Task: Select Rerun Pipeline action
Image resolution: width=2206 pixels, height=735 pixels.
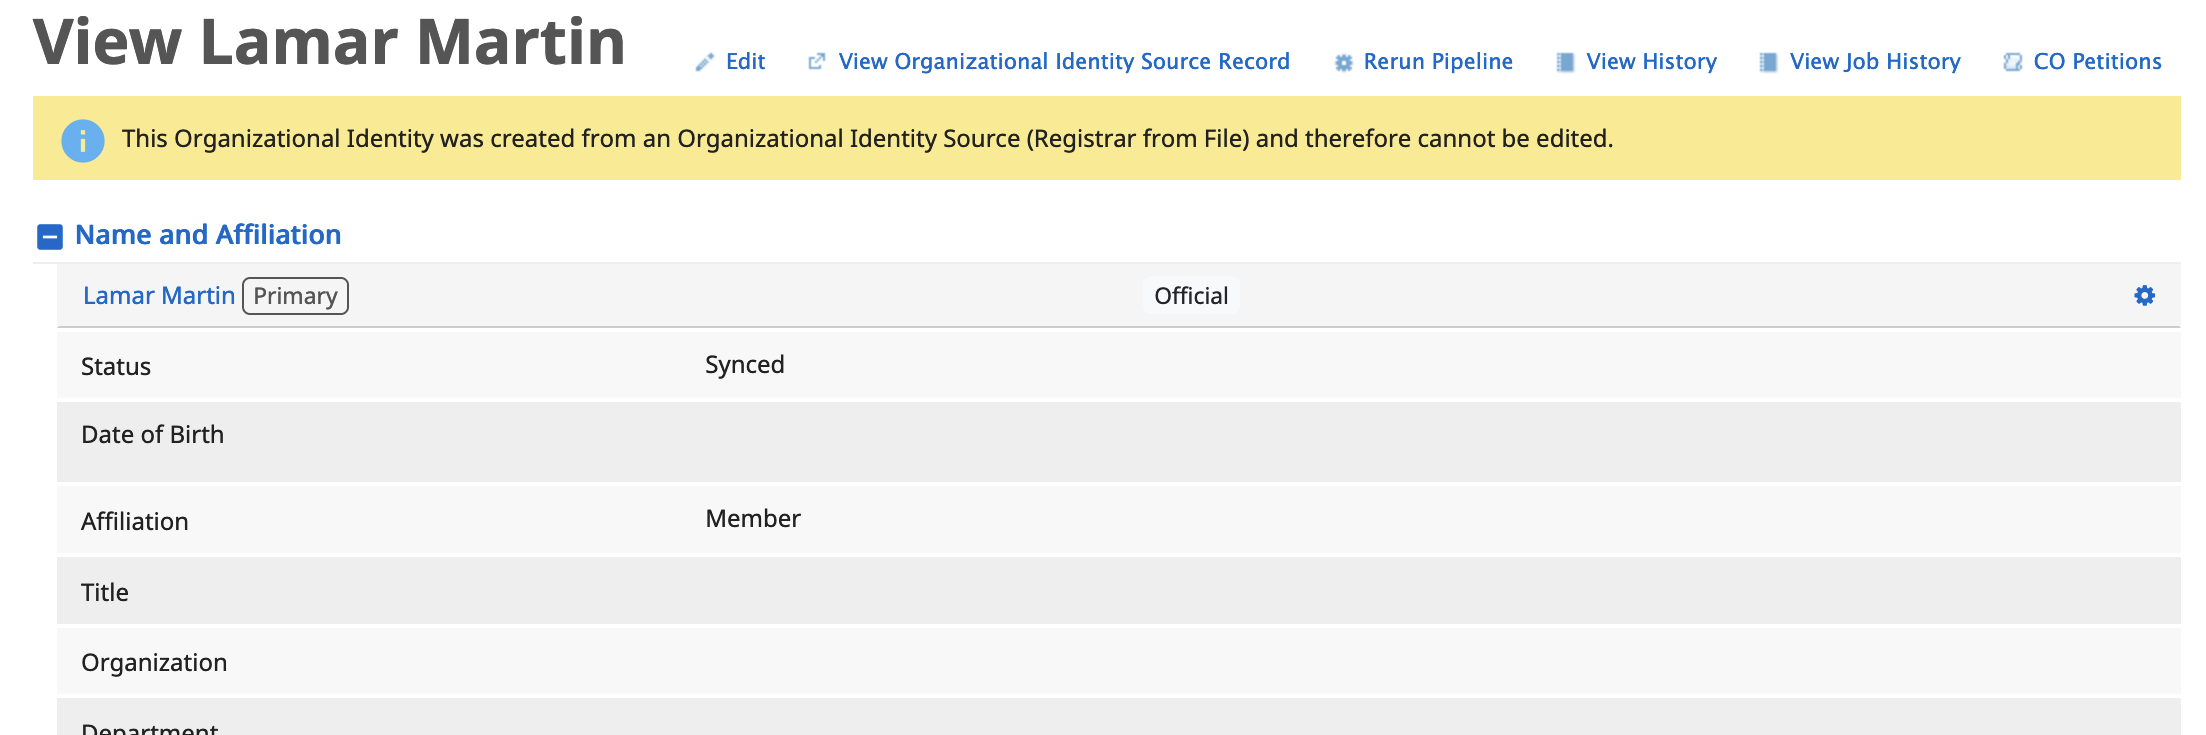Action: click(x=1438, y=62)
